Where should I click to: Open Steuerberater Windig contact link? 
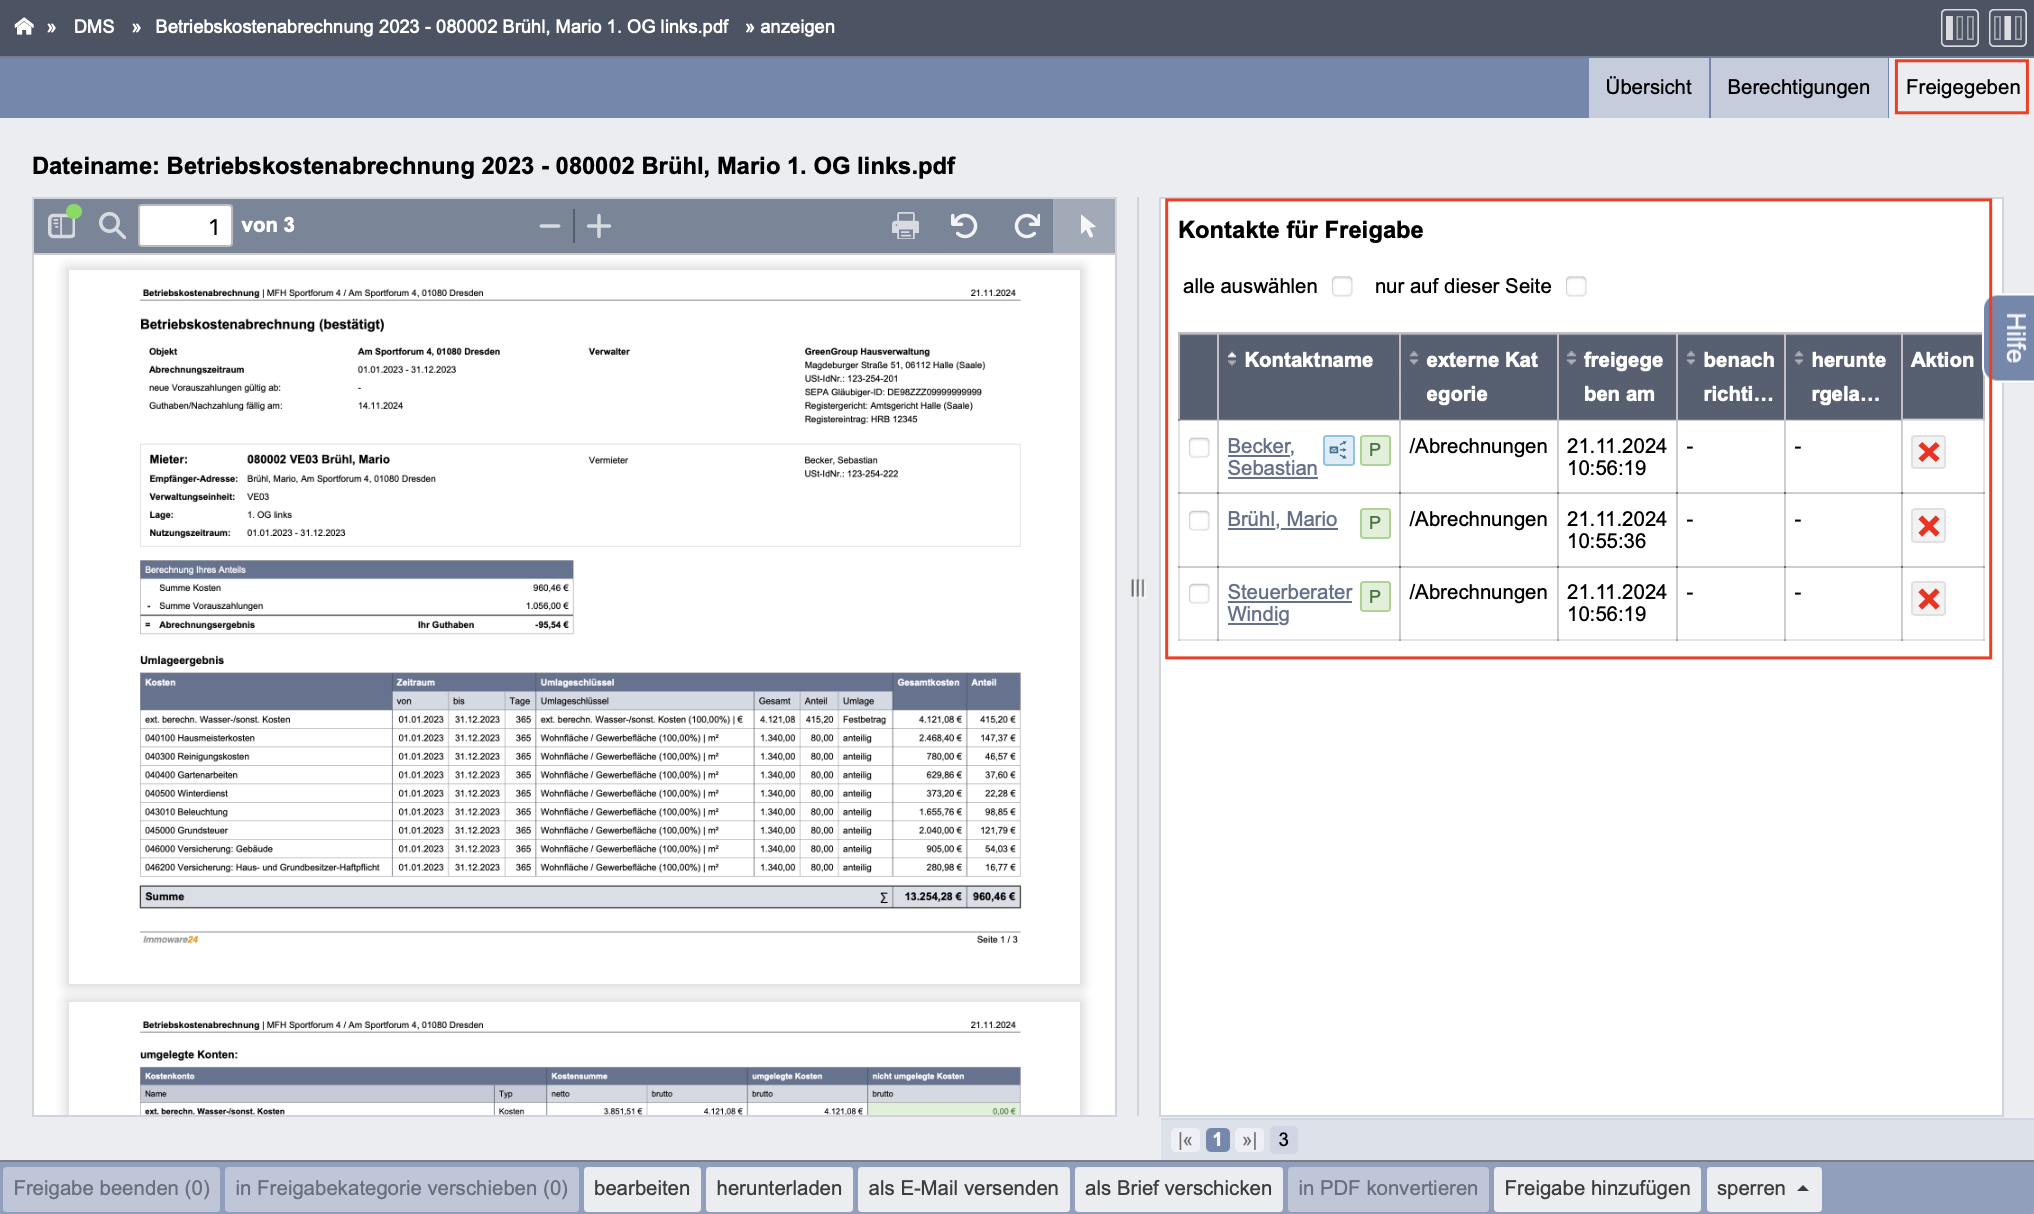1289,603
